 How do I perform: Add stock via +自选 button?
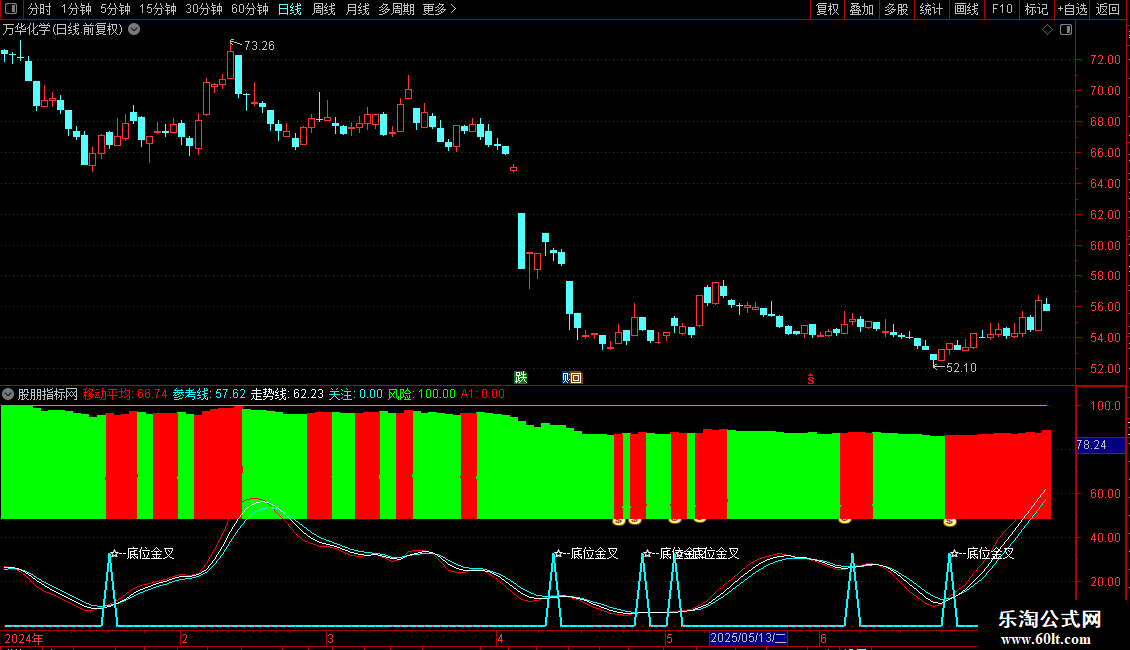[x=1072, y=9]
